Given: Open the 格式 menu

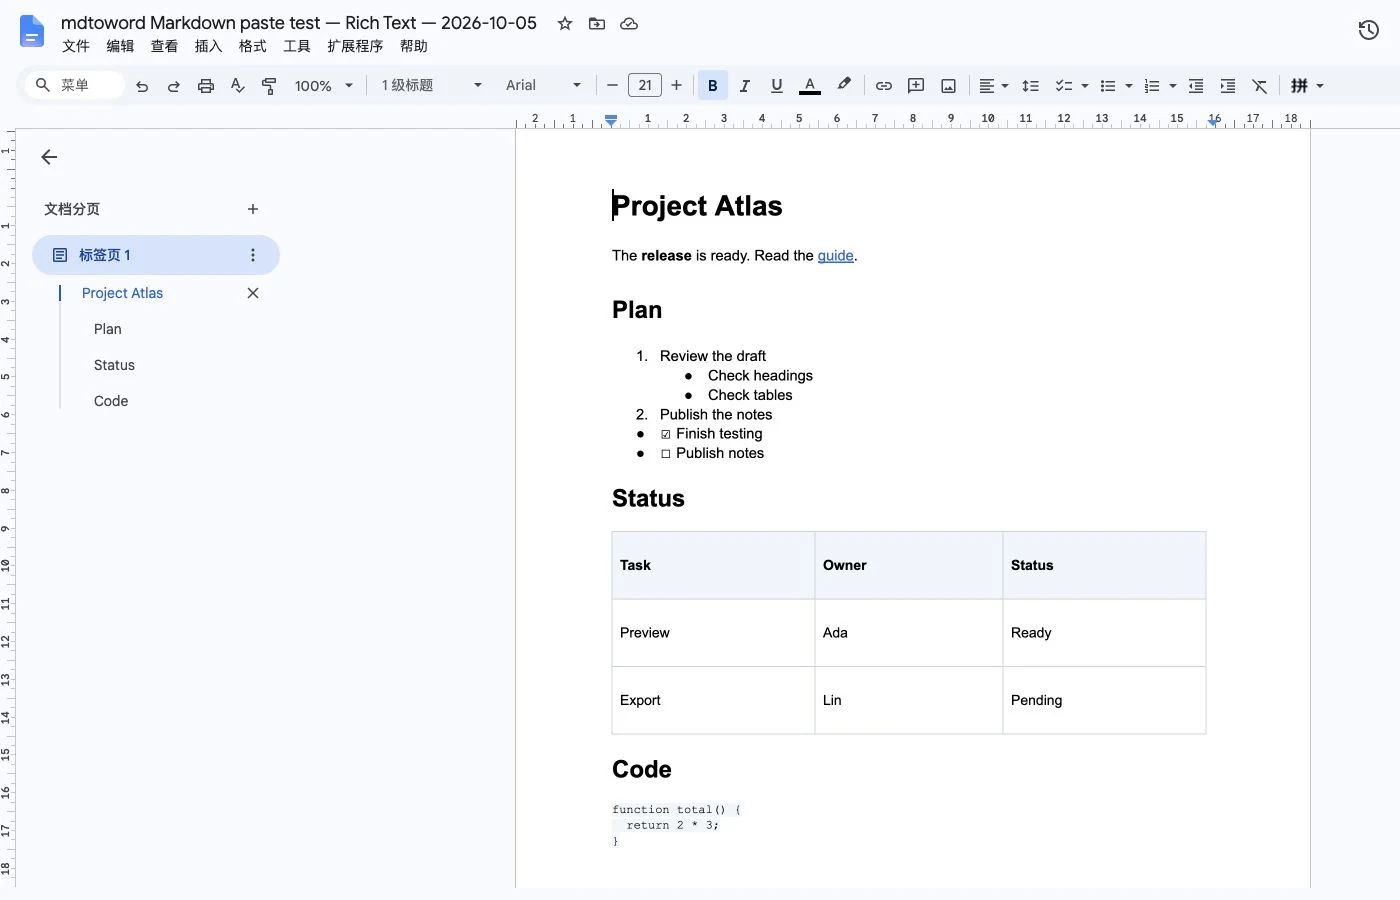Looking at the screenshot, I should click(x=252, y=46).
